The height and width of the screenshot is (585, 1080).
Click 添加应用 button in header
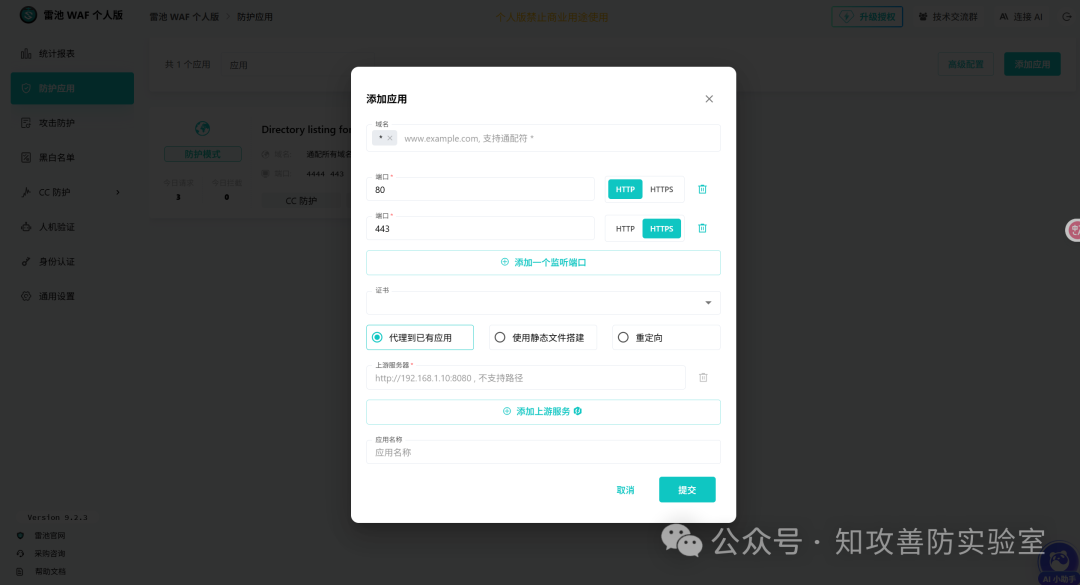tap(1032, 64)
